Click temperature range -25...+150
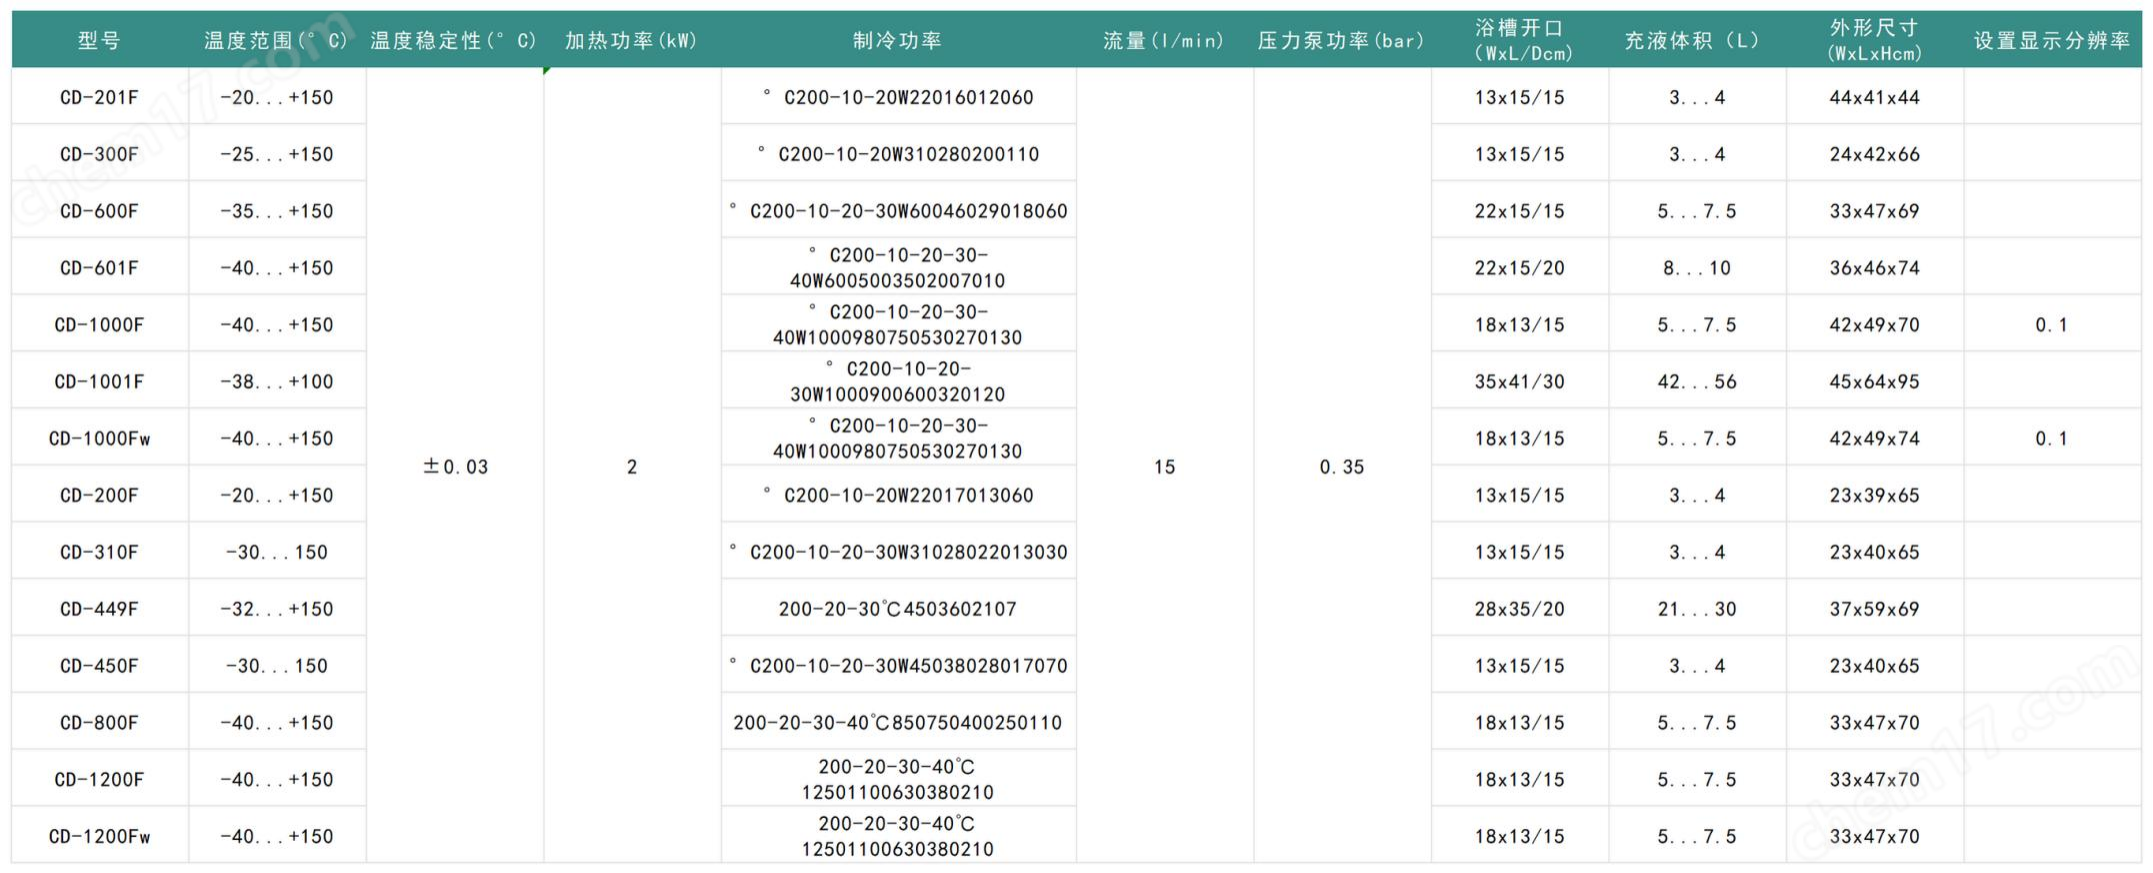 [277, 154]
